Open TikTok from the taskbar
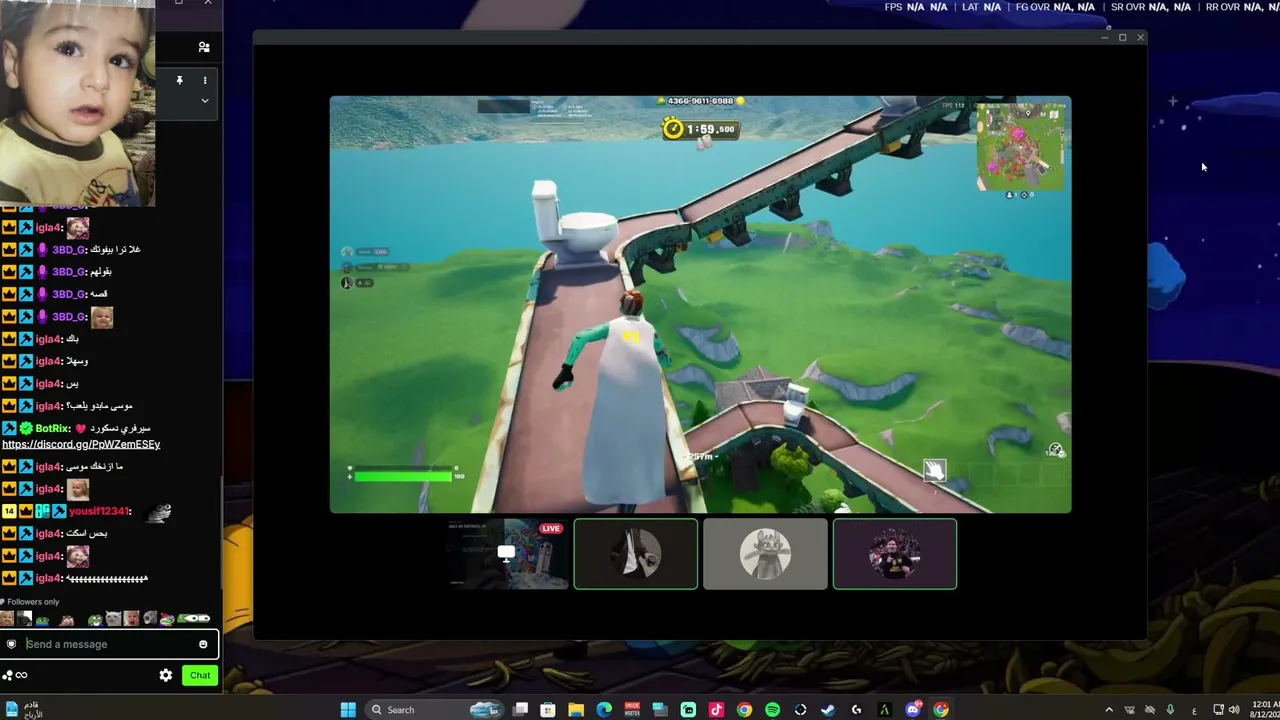This screenshot has height=720, width=1280. (x=716, y=710)
